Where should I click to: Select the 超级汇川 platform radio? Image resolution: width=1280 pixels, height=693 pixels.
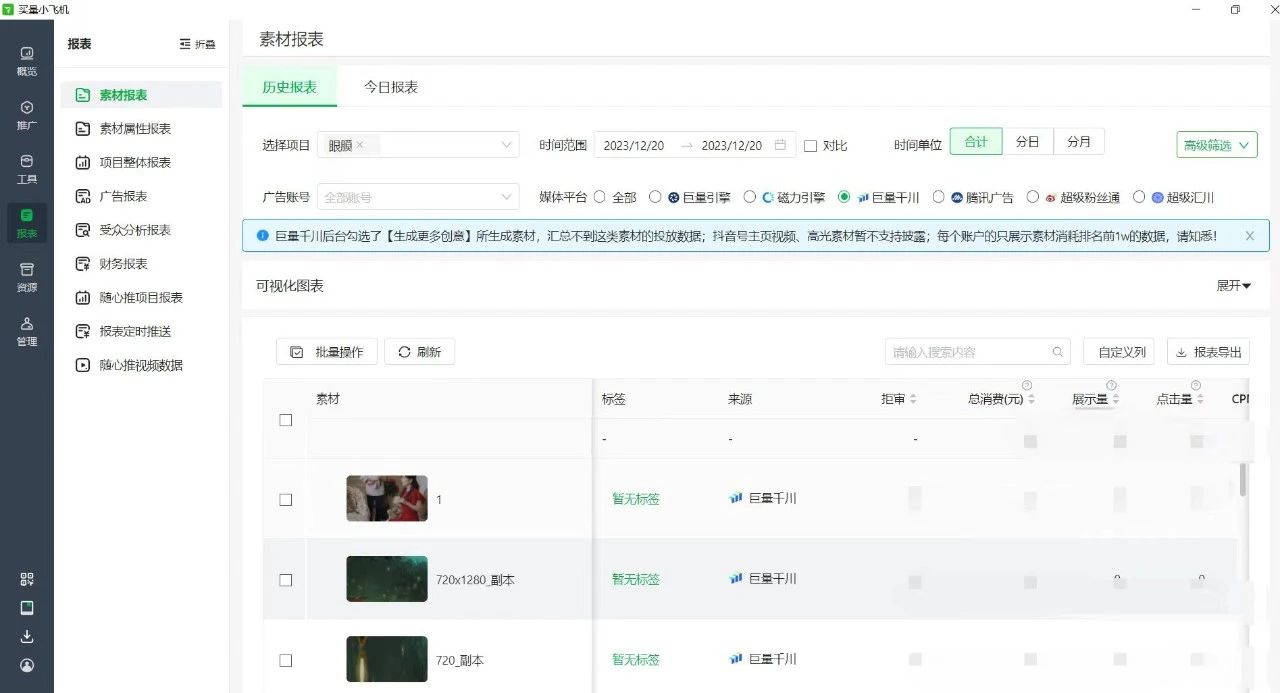(x=1139, y=197)
